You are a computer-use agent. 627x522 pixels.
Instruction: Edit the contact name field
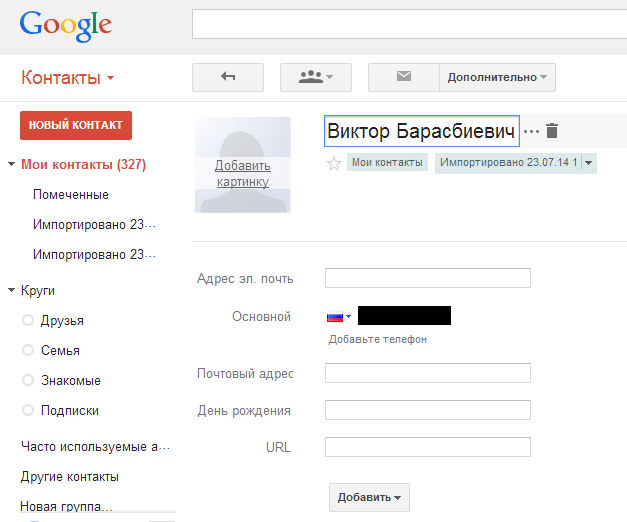421,131
